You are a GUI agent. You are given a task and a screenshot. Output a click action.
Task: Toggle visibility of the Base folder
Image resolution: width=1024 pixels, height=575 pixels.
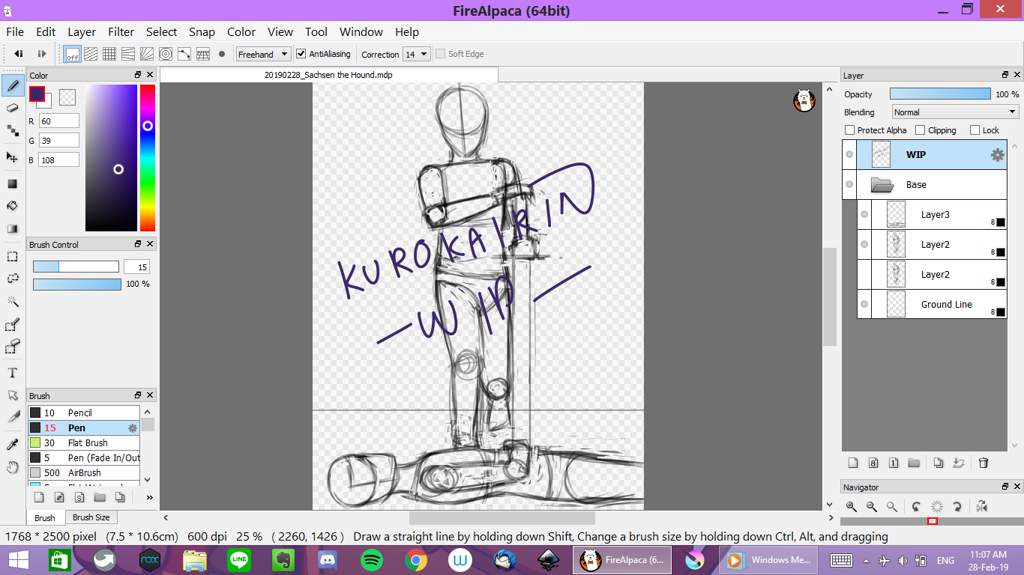coord(849,185)
